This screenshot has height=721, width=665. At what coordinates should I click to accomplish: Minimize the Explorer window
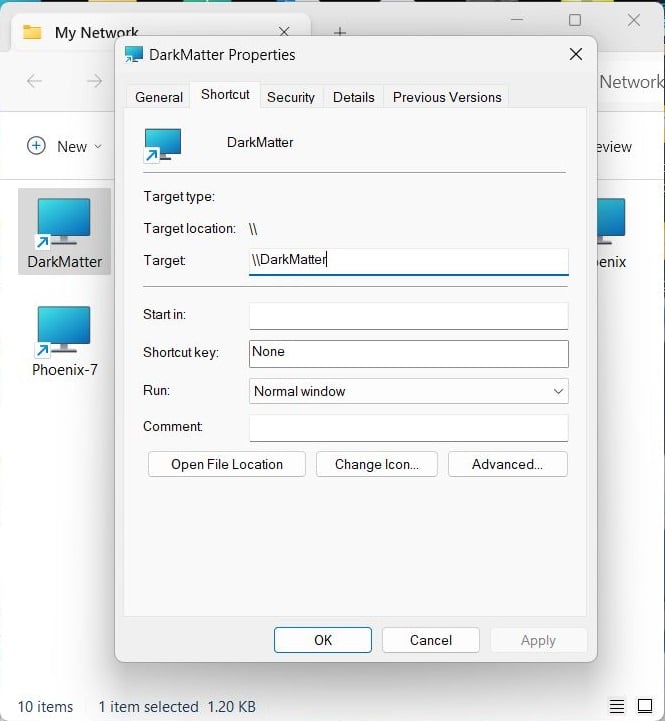point(517,20)
